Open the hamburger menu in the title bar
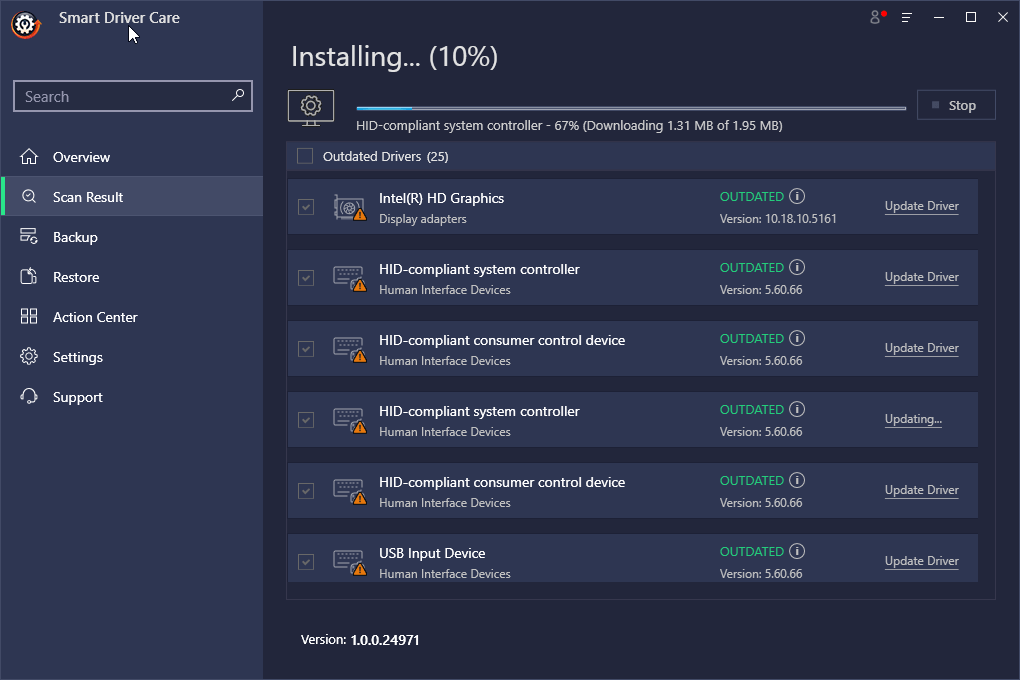 [x=906, y=17]
